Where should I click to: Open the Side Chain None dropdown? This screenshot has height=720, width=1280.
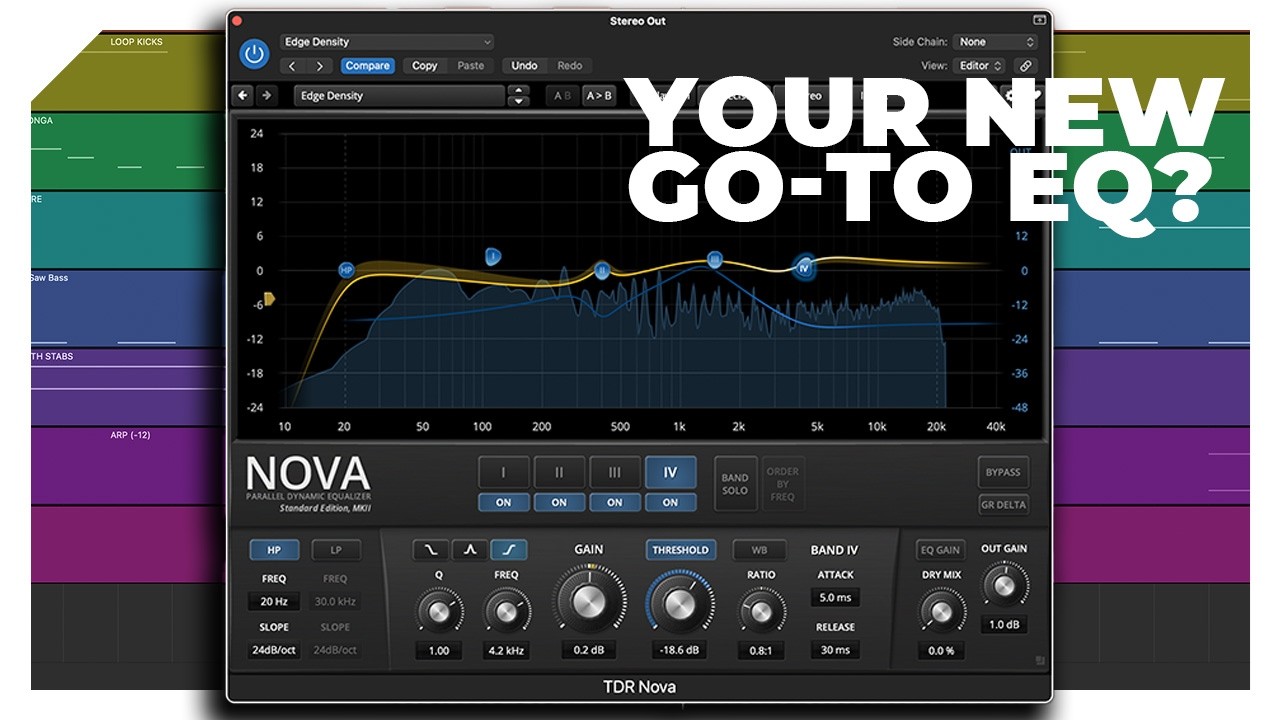pyautogui.click(x=995, y=42)
